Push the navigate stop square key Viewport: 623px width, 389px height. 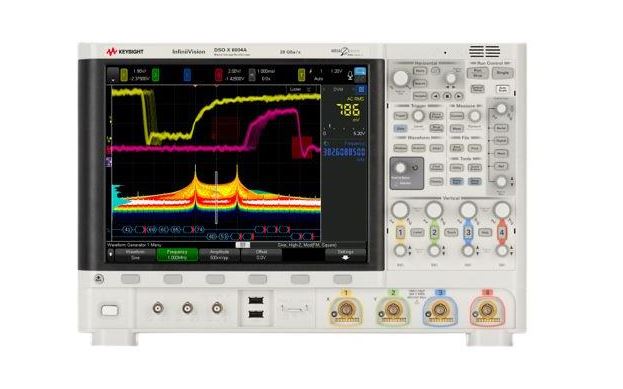pos(447,96)
